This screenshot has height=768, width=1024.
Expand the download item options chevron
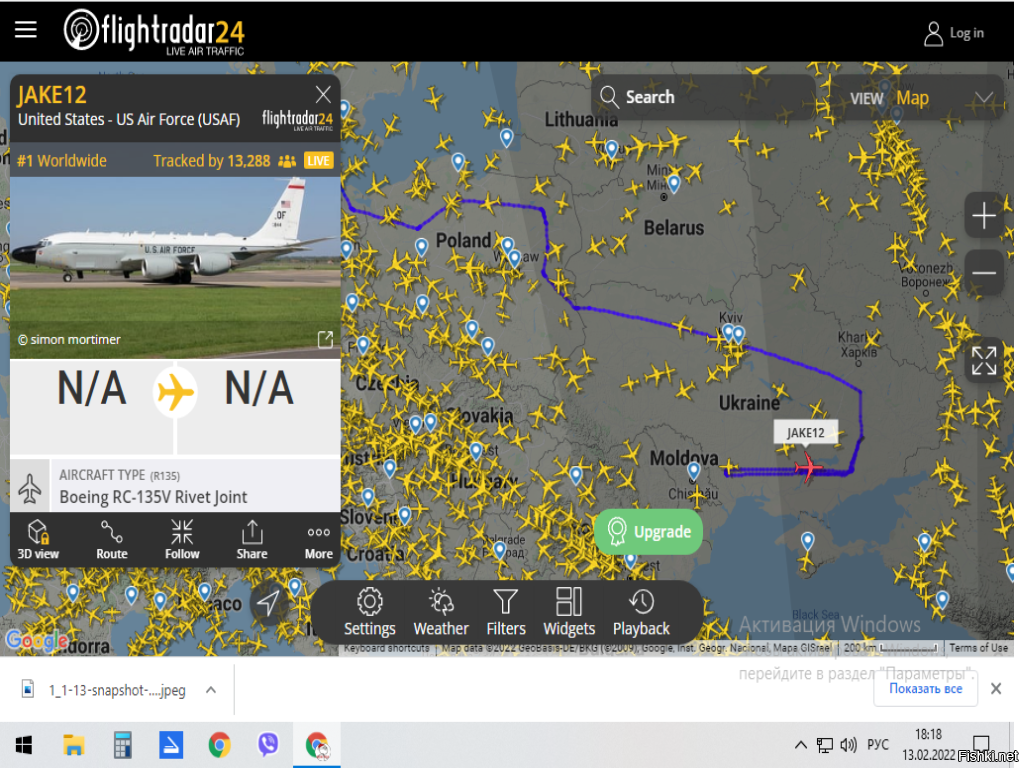tap(211, 690)
